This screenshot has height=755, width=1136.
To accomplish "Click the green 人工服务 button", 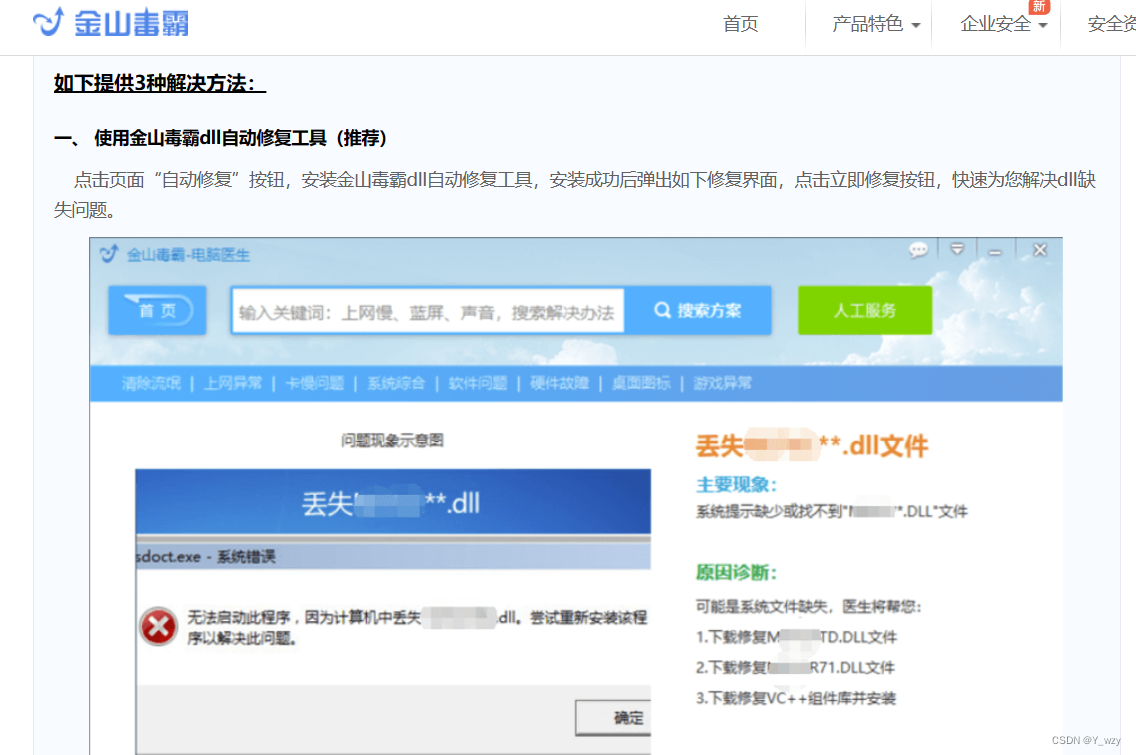I will point(864,310).
